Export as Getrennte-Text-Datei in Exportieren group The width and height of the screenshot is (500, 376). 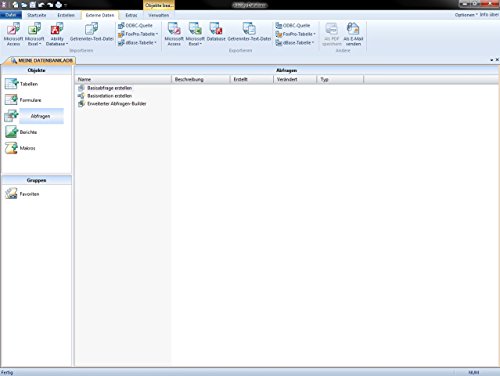[249, 32]
